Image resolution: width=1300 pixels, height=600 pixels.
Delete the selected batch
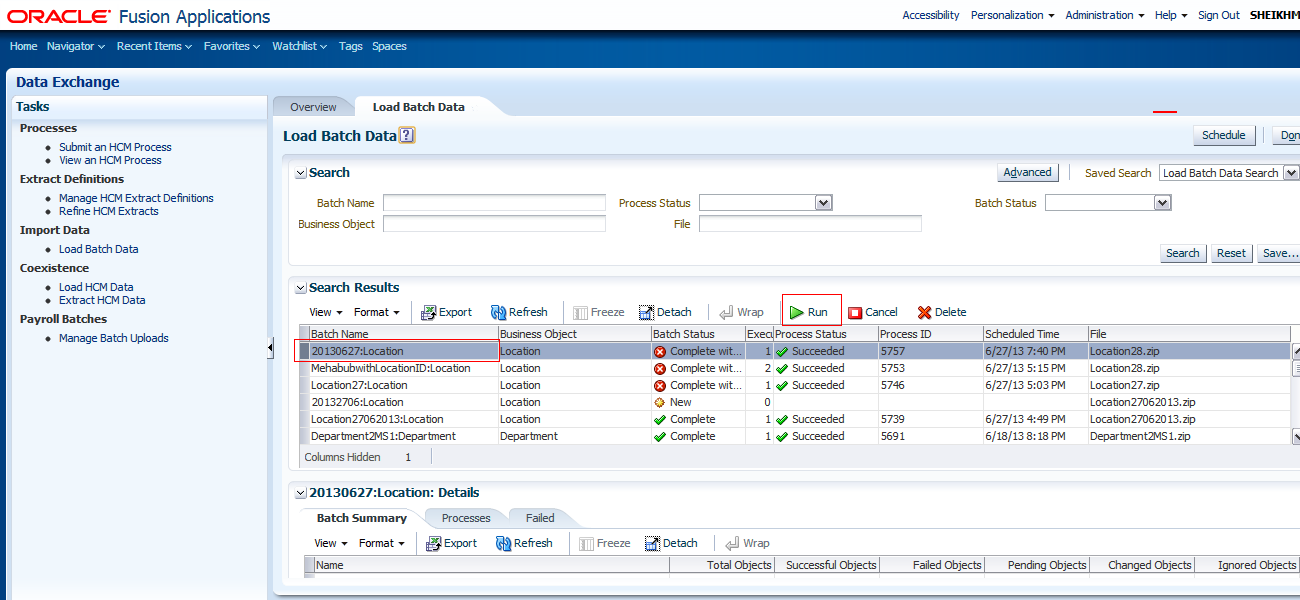coord(941,311)
